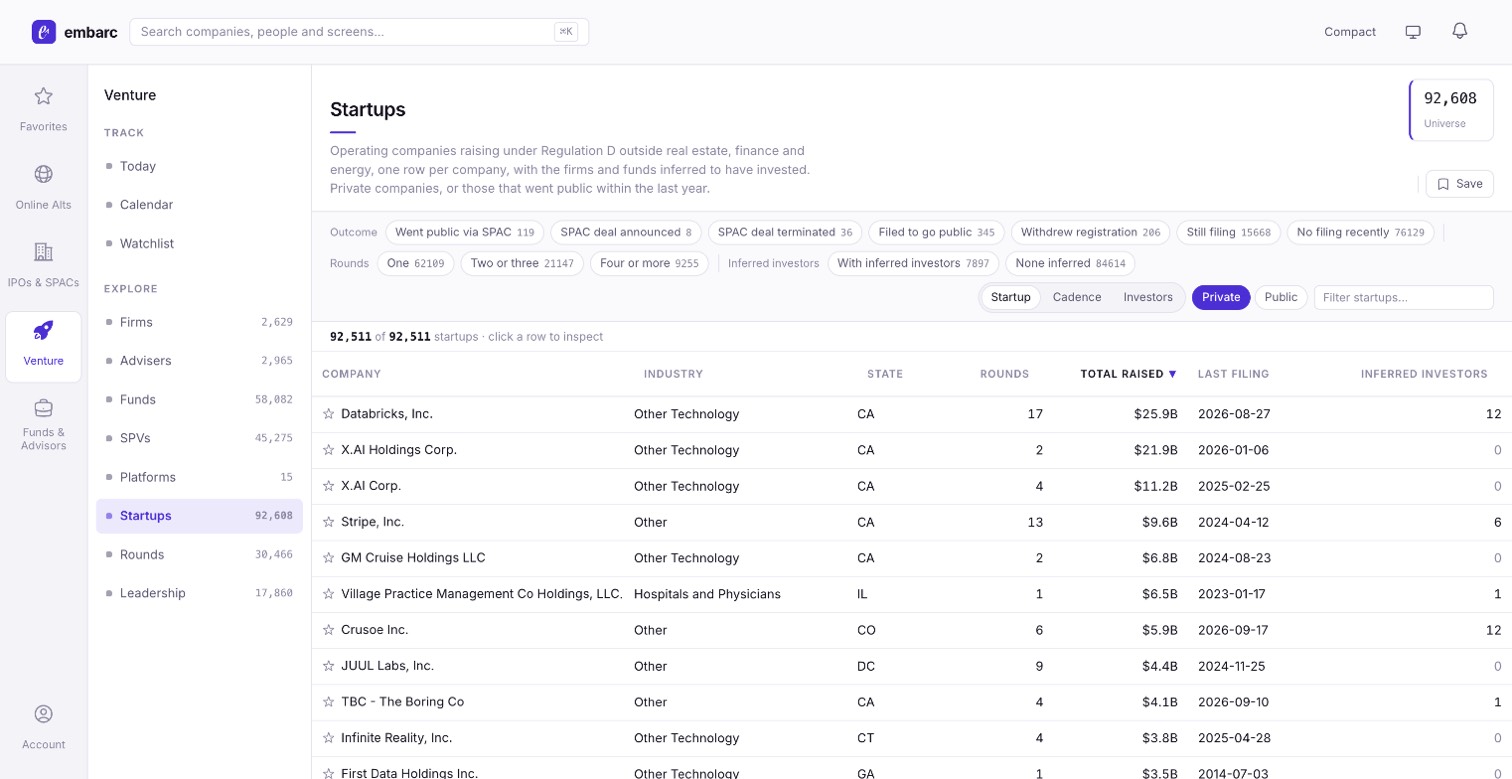1512x779 pixels.
Task: Toggle 'Still filing' outcome filter
Action: (x=1229, y=232)
